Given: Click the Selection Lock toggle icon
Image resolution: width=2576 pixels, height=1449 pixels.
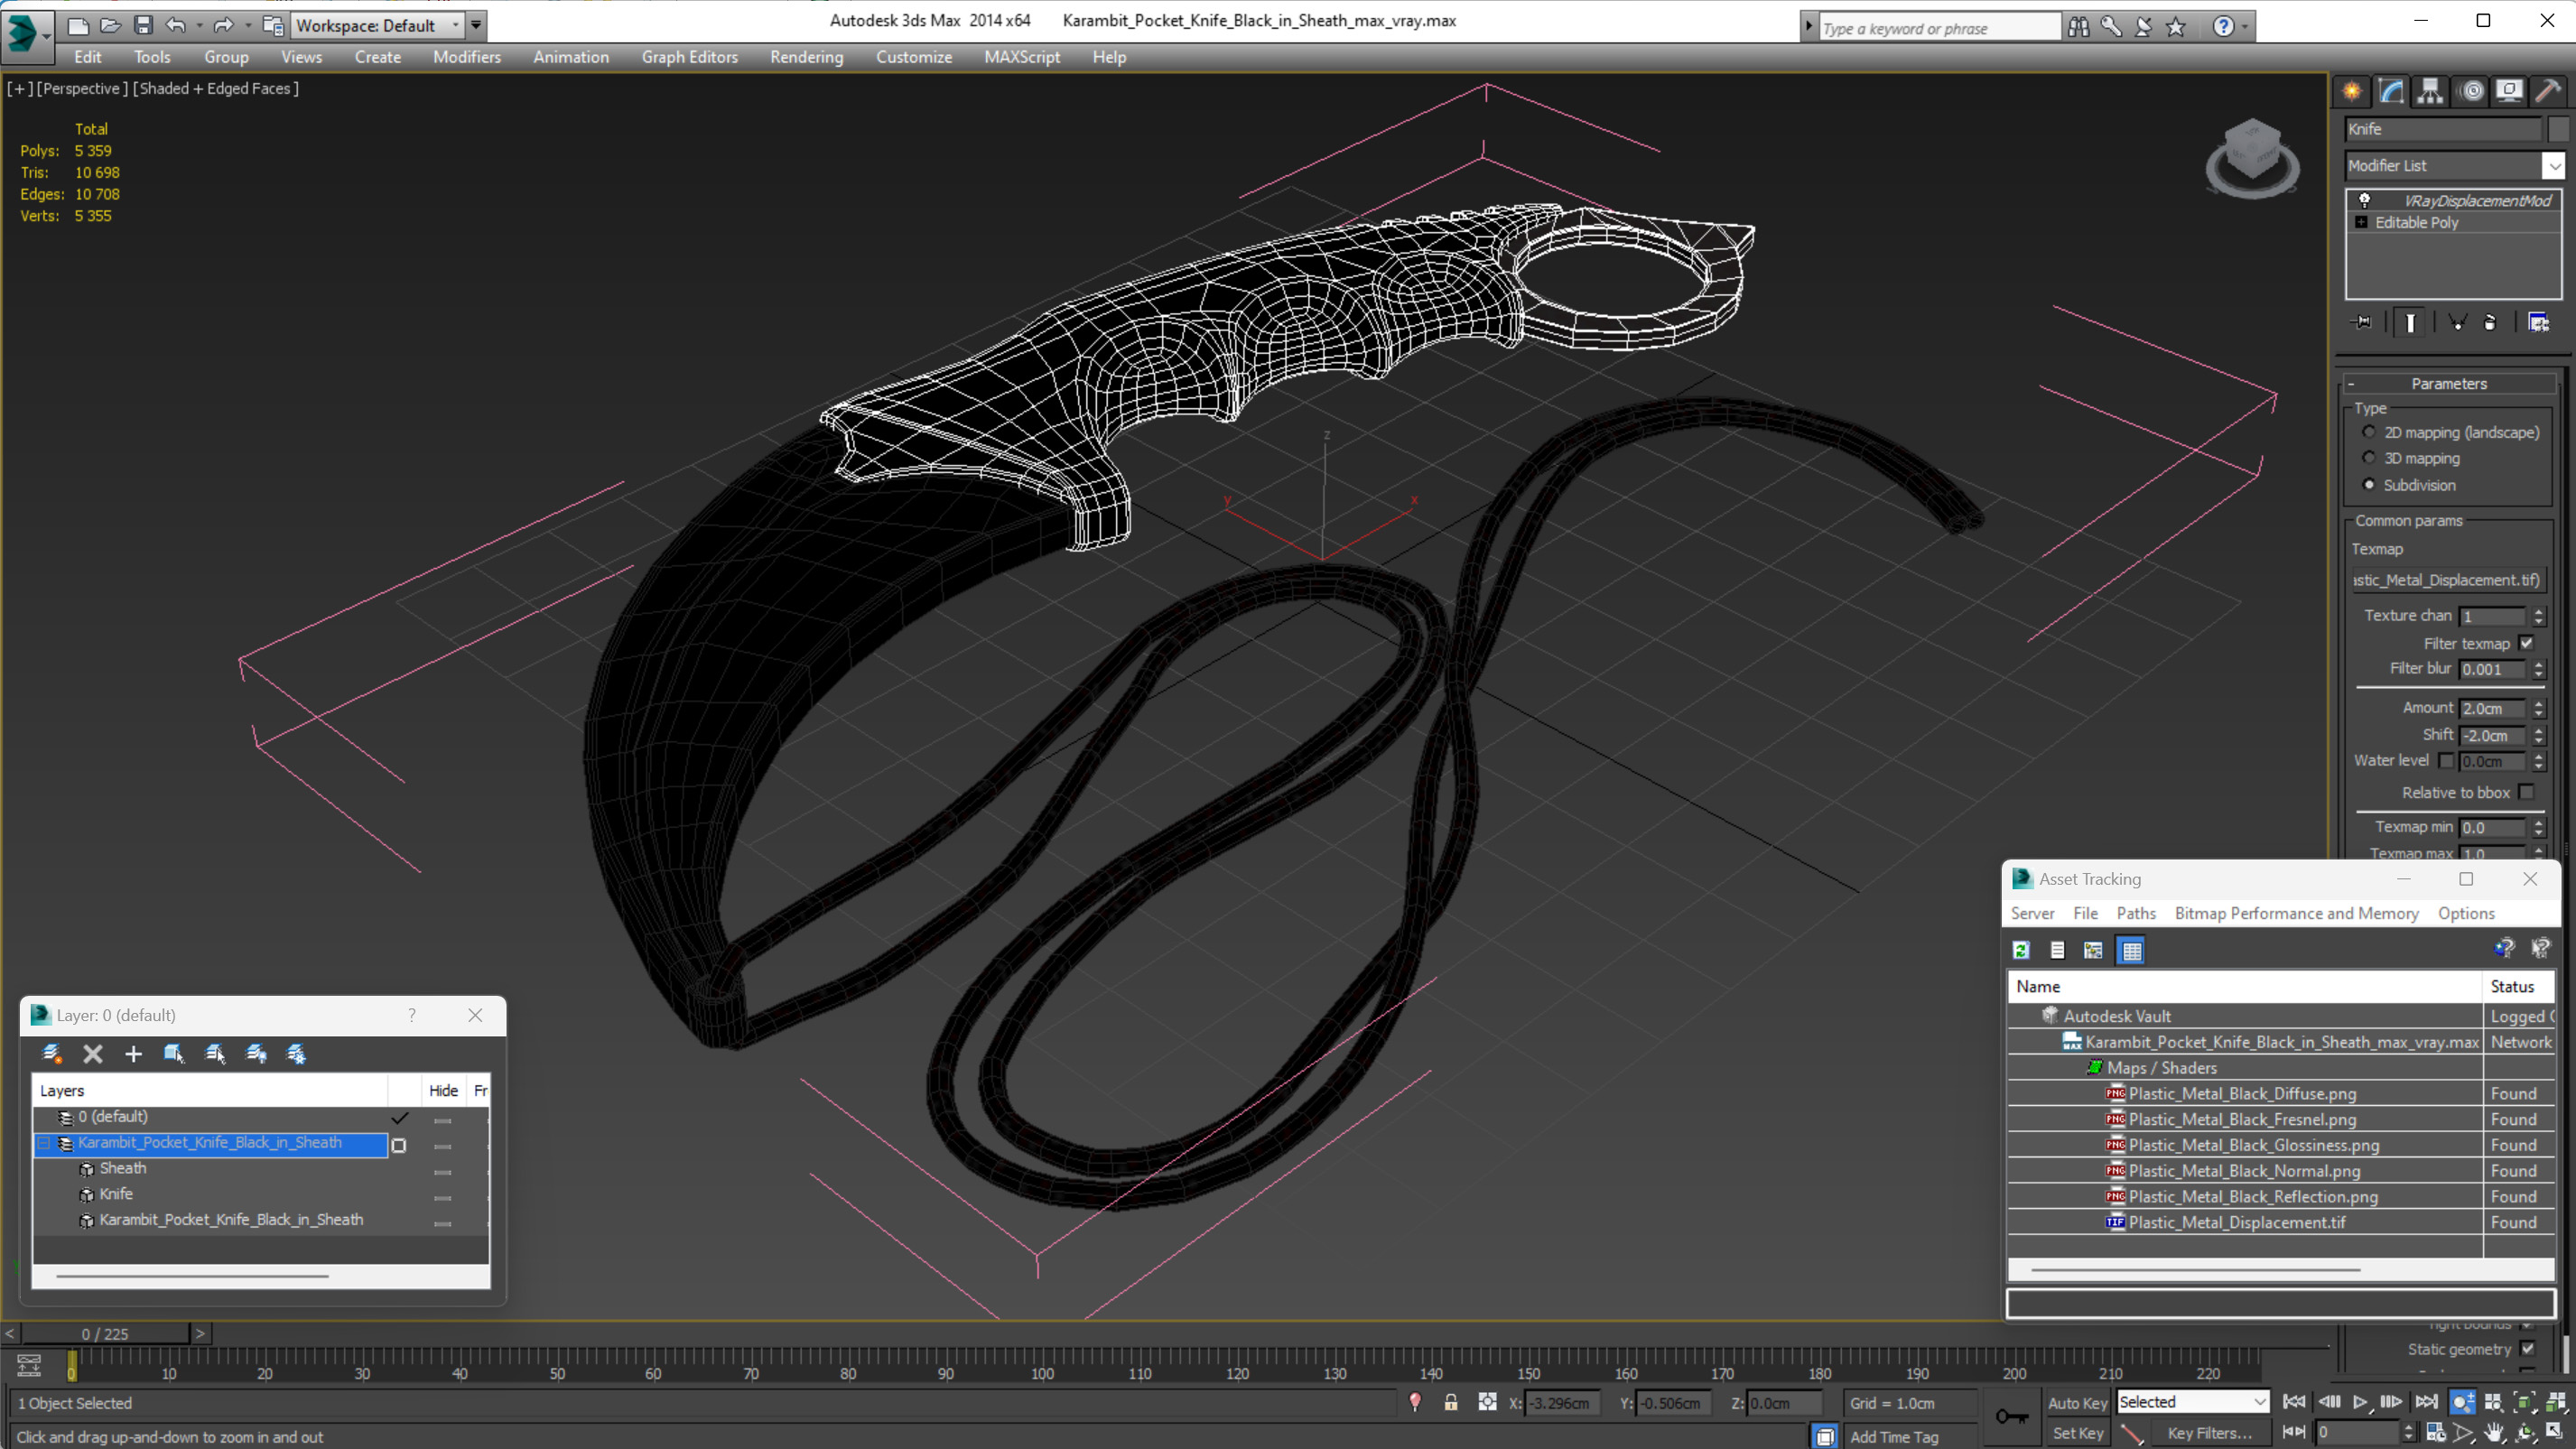Looking at the screenshot, I should 1450,1402.
